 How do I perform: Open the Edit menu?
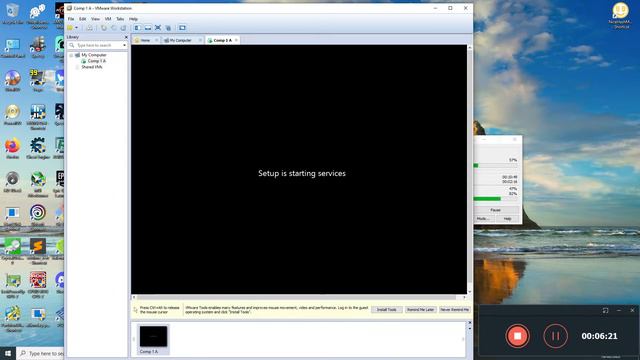click(x=82, y=19)
